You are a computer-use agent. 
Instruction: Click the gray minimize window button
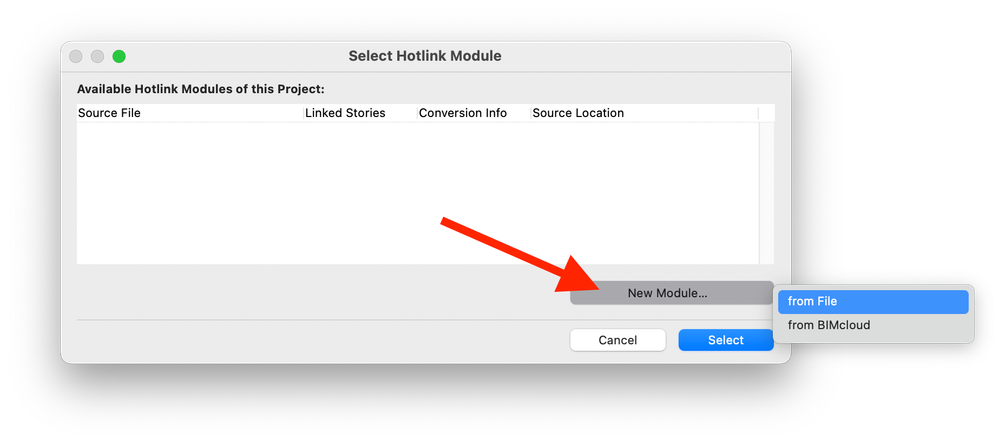98,56
